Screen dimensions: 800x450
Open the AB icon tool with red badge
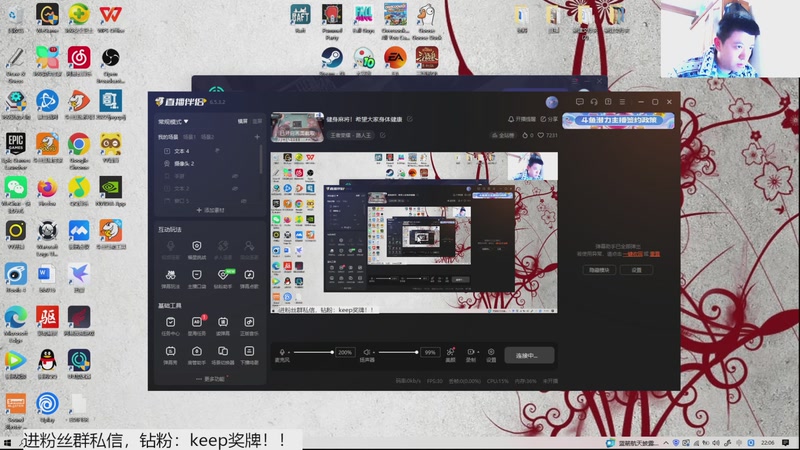coord(196,325)
